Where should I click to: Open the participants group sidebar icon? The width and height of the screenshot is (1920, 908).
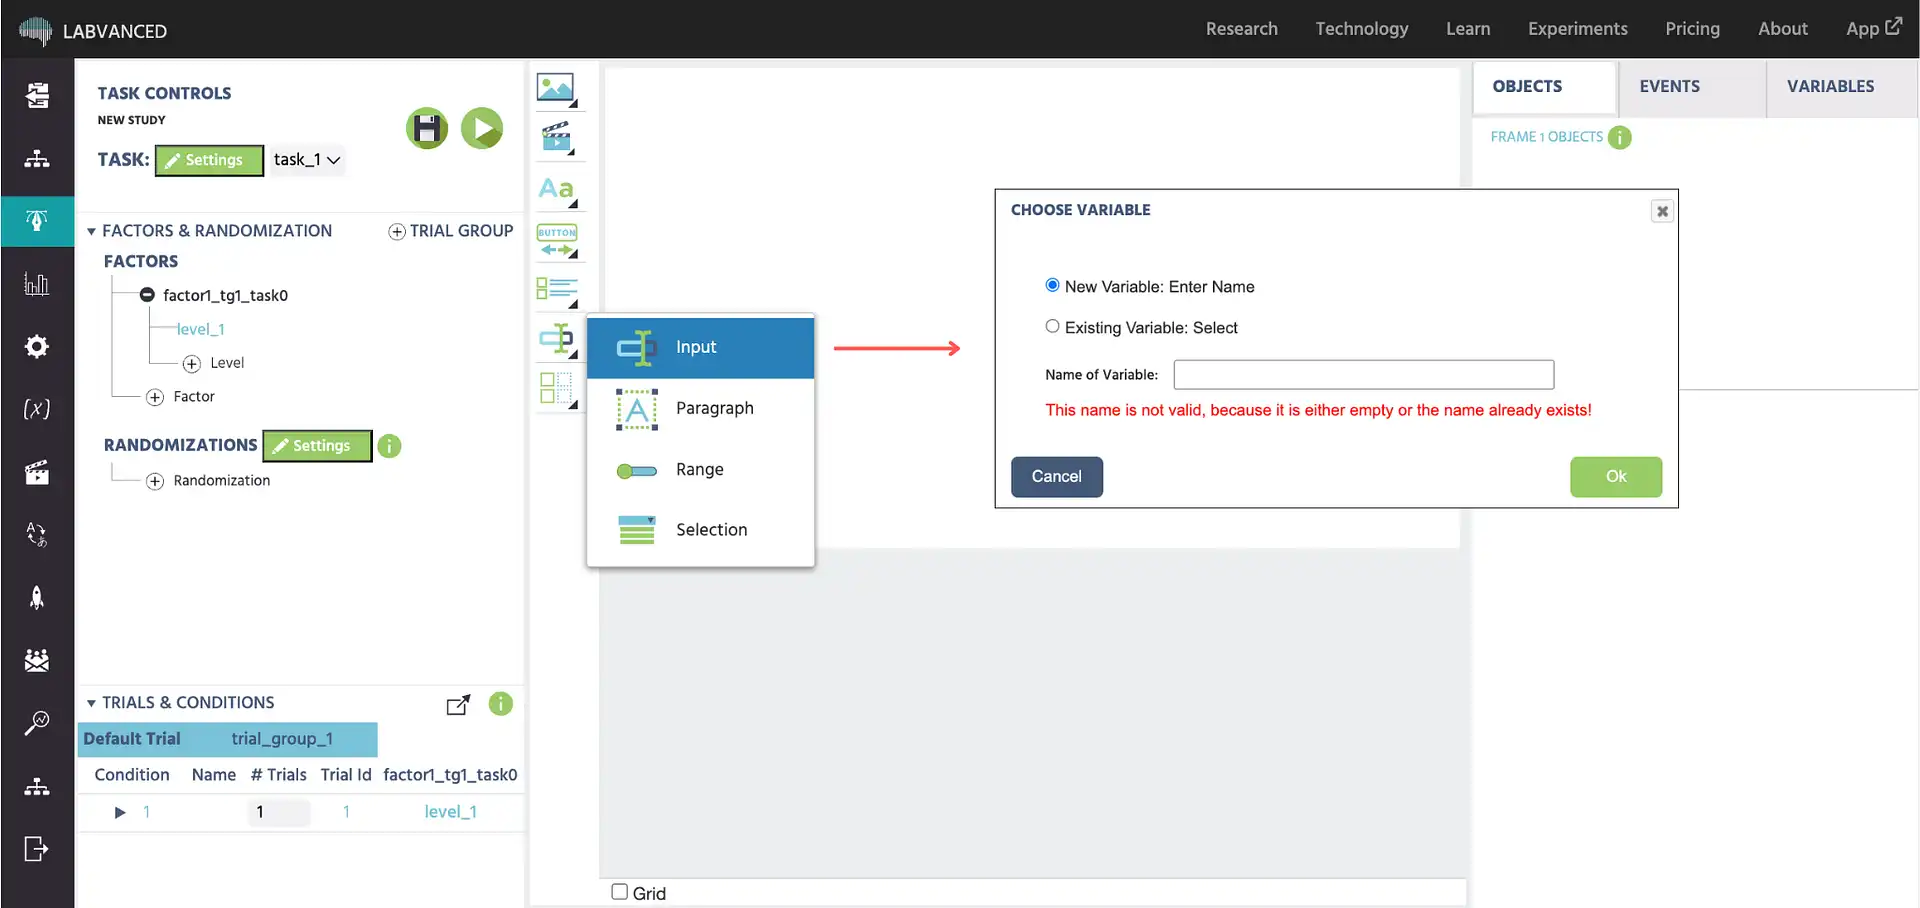coord(37,660)
